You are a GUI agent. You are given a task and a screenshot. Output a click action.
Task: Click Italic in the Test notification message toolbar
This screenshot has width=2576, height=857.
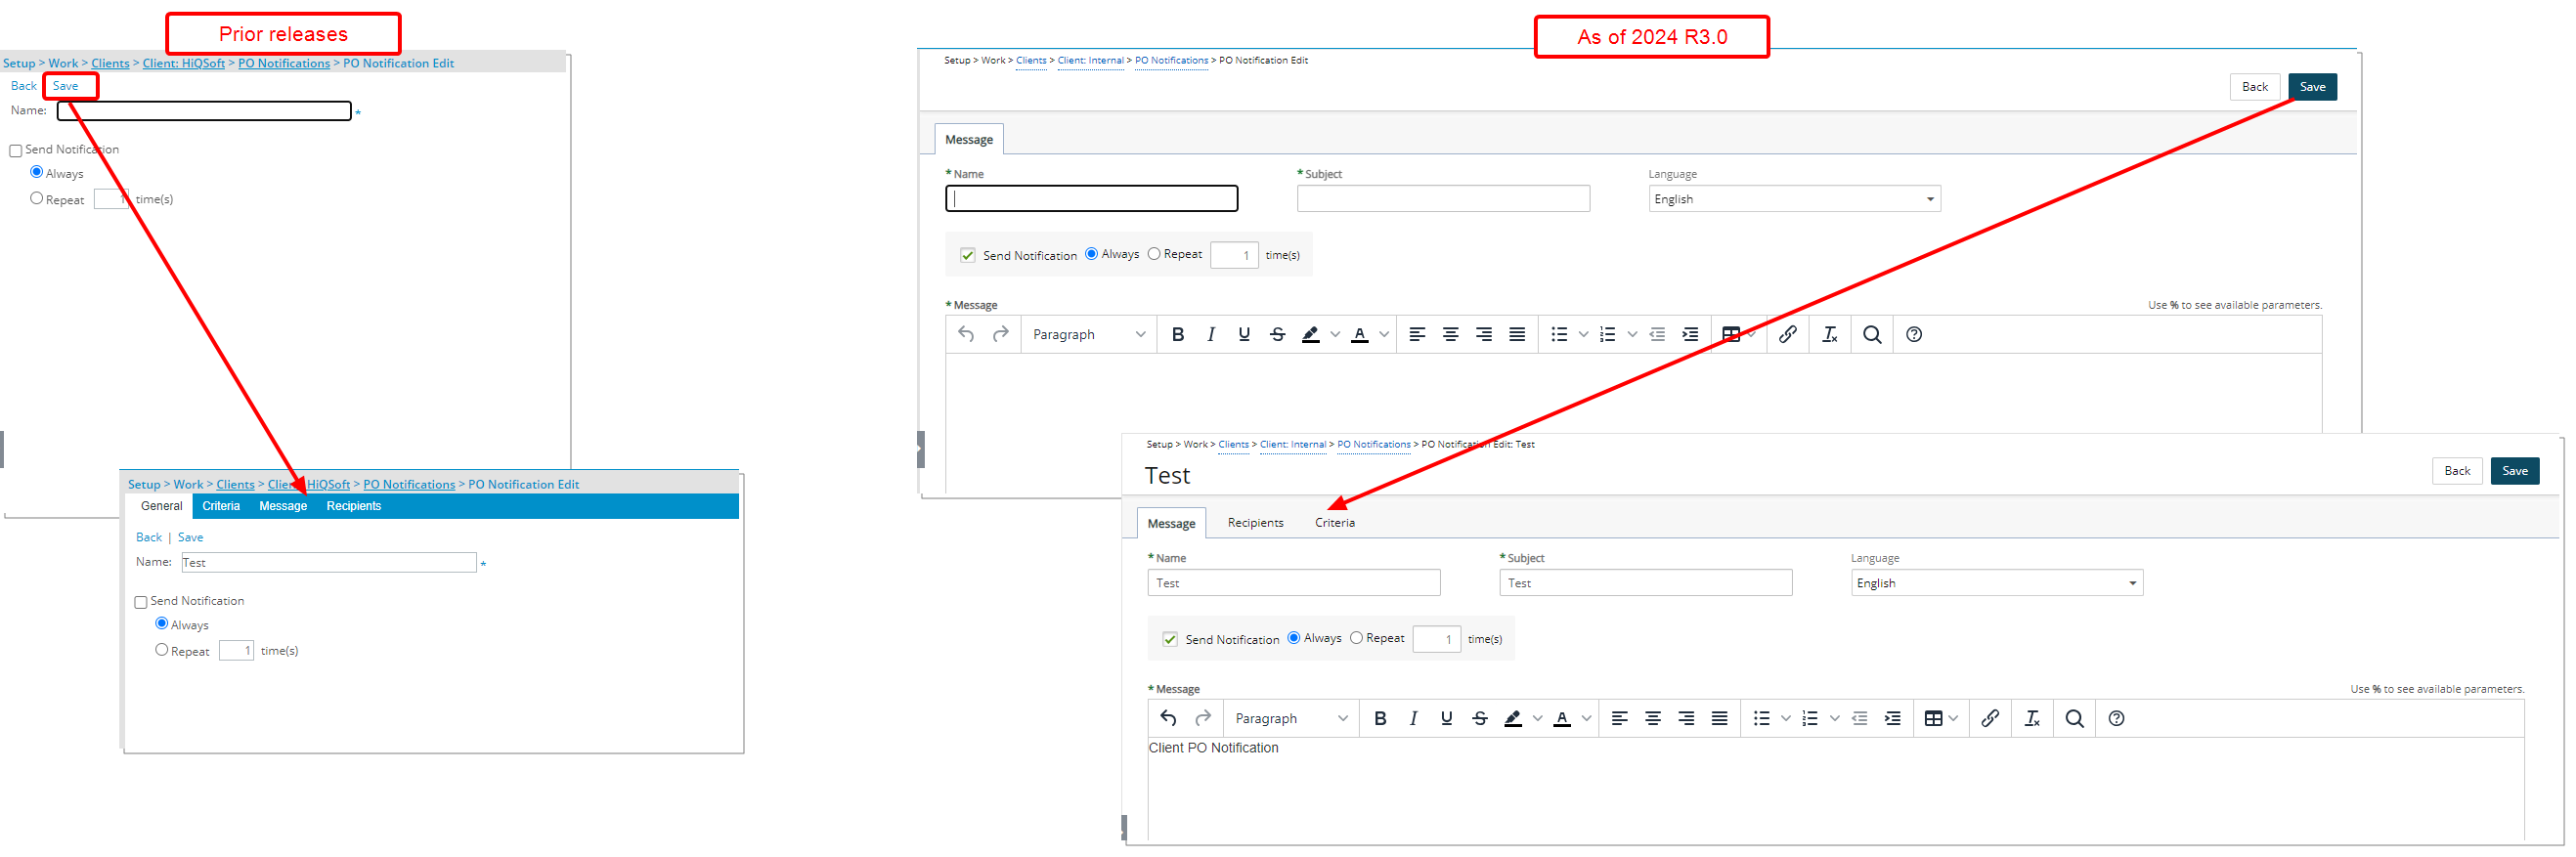click(x=1413, y=718)
